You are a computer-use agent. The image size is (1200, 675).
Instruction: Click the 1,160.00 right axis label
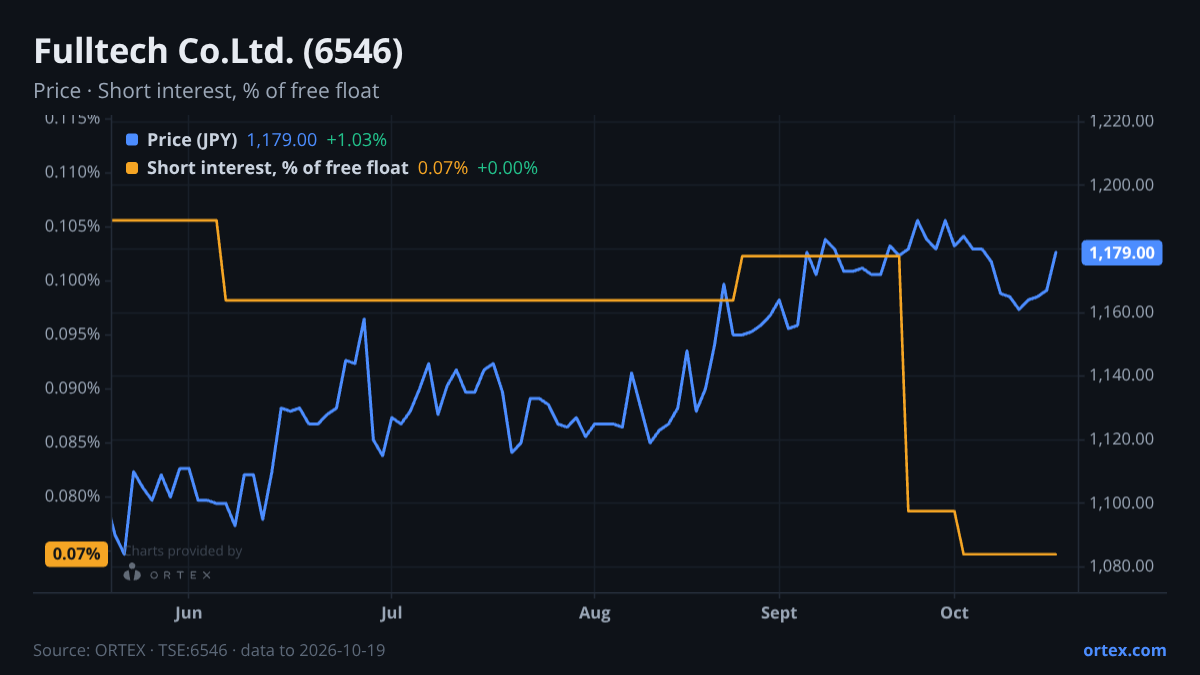(1122, 312)
